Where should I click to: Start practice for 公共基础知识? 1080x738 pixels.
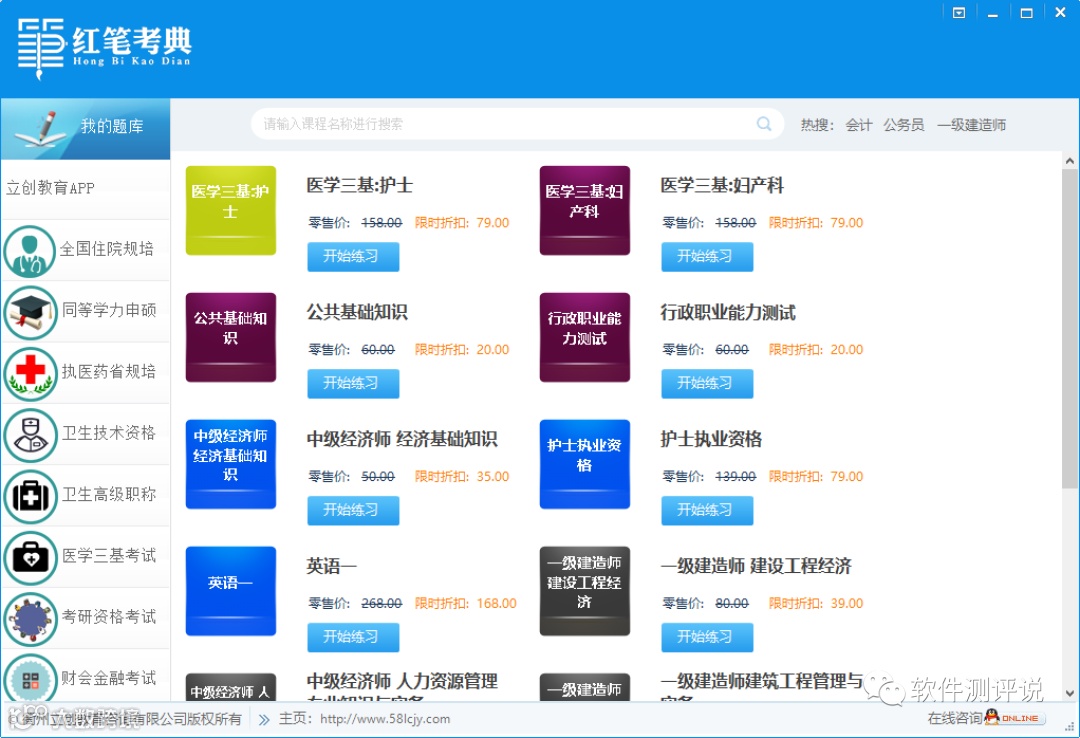click(x=353, y=383)
